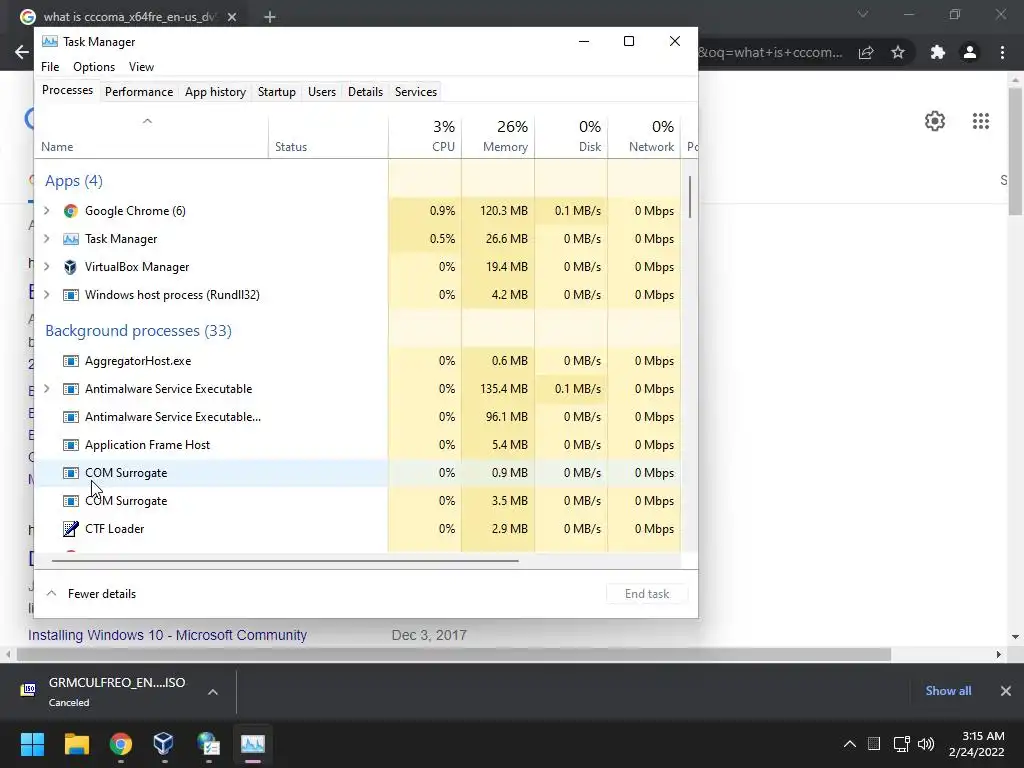Click the Application Frame Host icon

[71, 445]
